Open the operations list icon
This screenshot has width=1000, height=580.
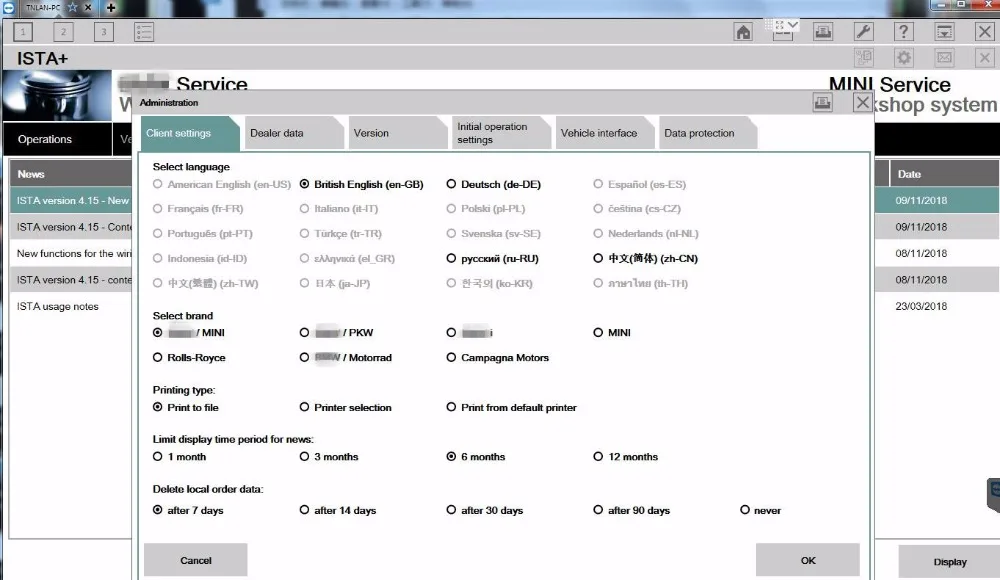(x=144, y=31)
